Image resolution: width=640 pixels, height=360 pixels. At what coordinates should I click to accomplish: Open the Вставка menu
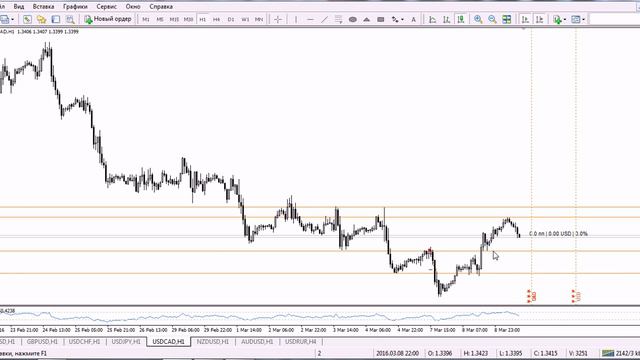pyautogui.click(x=43, y=7)
